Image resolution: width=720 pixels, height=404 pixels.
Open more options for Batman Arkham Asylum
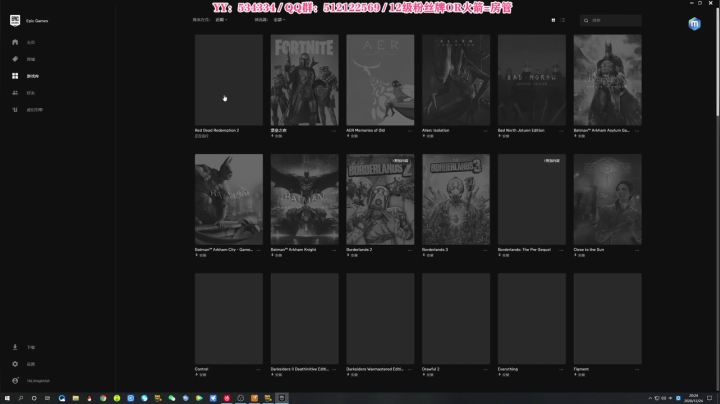(637, 131)
